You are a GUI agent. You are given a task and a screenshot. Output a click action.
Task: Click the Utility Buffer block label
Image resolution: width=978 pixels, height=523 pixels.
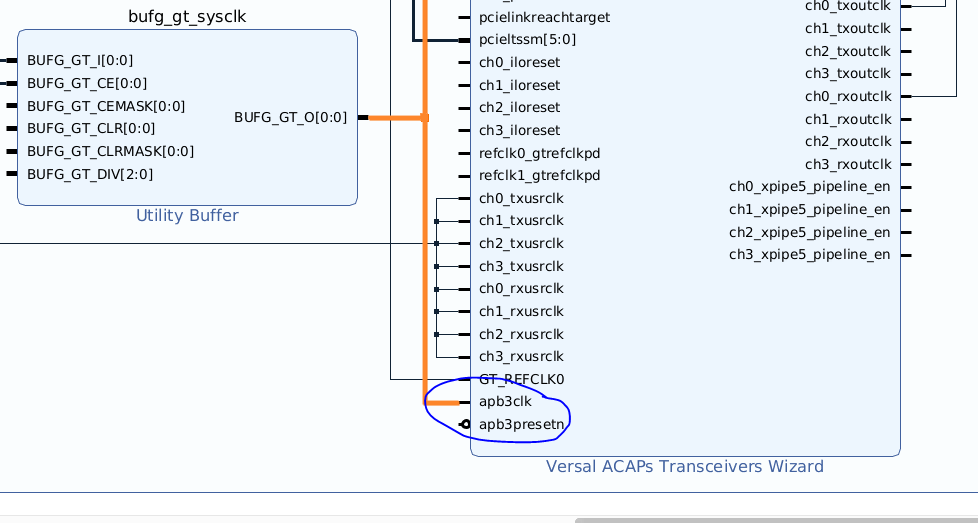tap(187, 215)
